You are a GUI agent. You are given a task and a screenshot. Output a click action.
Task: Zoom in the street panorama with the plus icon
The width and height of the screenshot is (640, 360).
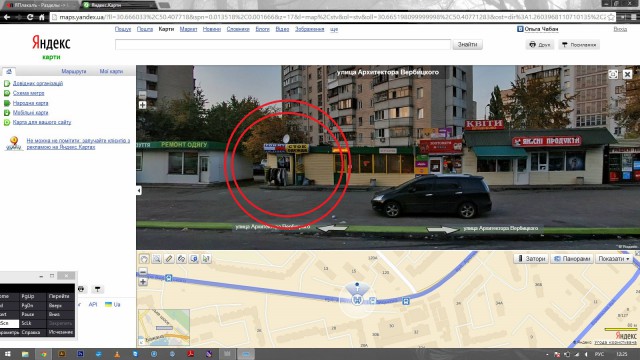(142, 105)
